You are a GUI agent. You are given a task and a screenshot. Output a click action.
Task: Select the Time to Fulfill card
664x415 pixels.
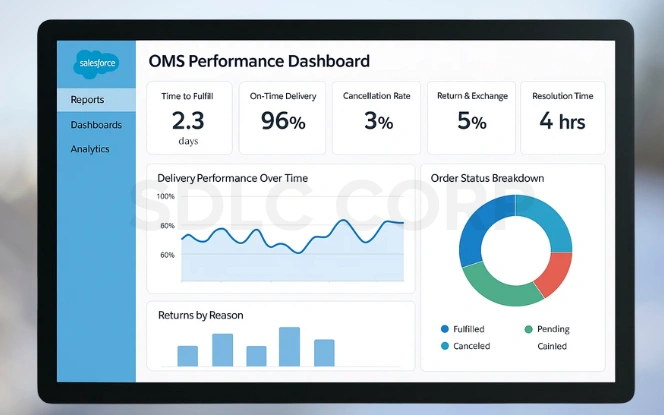coord(189,118)
